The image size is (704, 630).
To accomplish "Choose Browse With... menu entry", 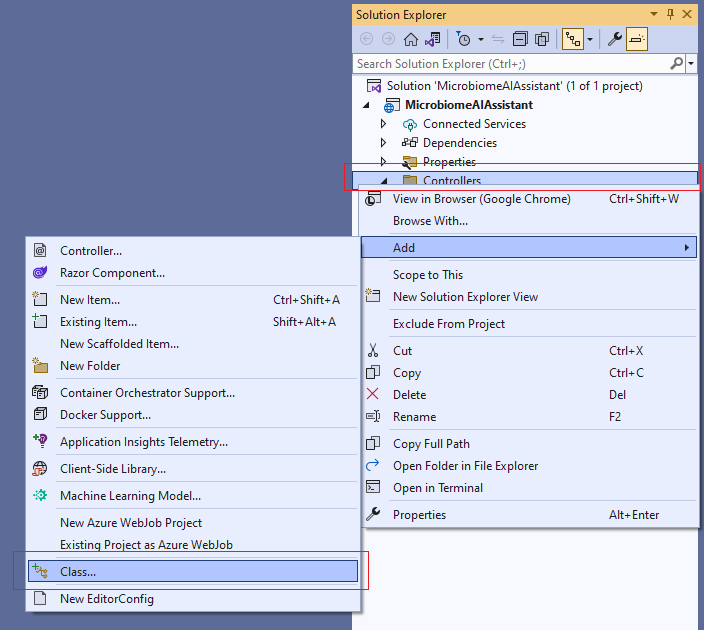I will pos(529,221).
